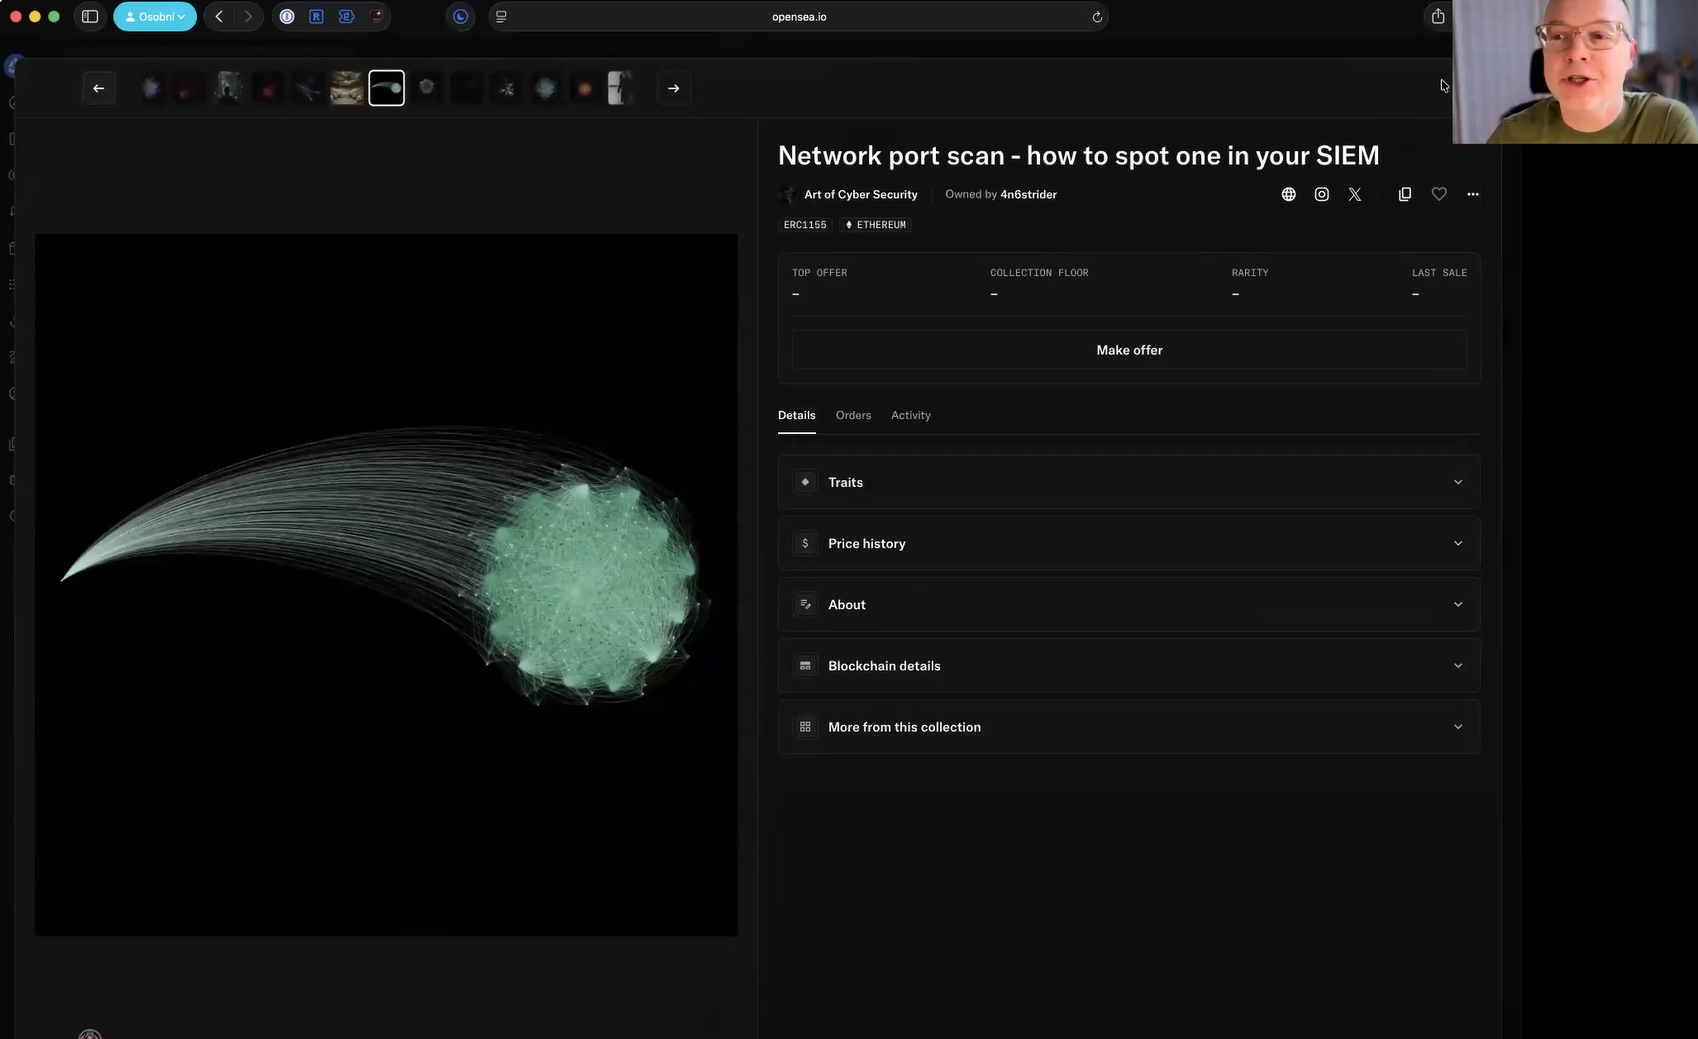Viewport: 1698px width, 1039px height.
Task: Click the copy link icon
Action: [x=1404, y=195]
